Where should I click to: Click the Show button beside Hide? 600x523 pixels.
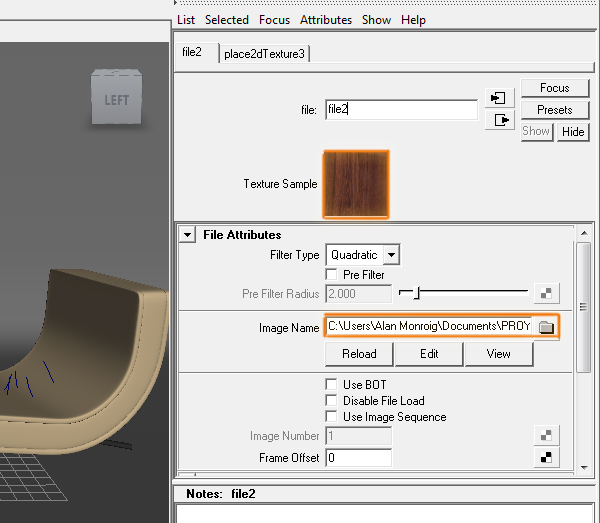pos(536,132)
